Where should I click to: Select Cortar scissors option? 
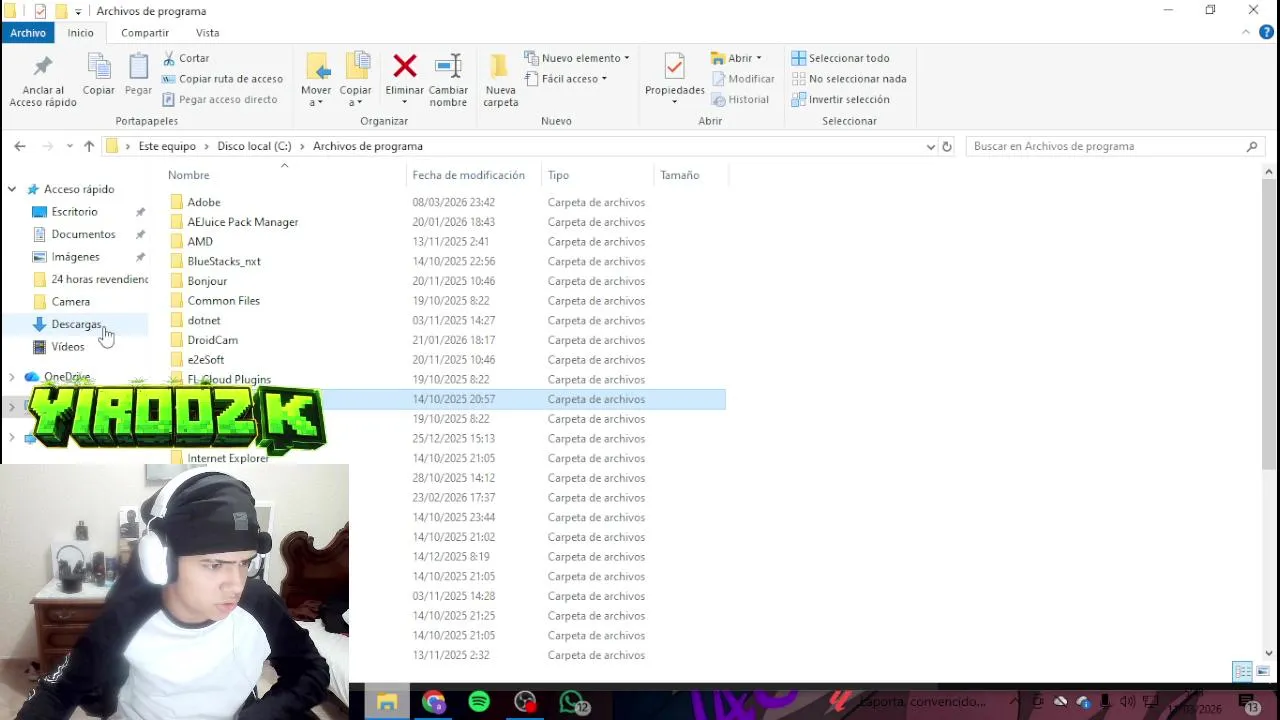pos(186,58)
